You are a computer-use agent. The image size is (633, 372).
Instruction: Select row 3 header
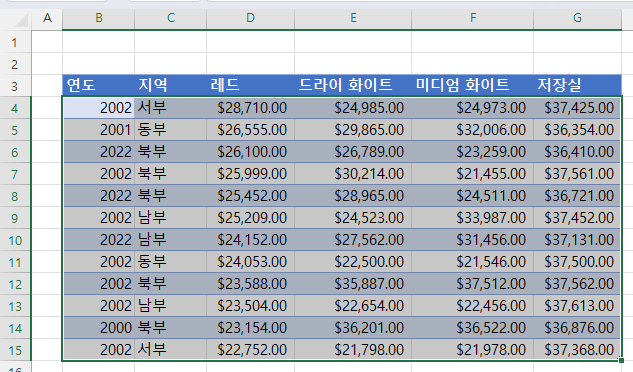coord(15,86)
